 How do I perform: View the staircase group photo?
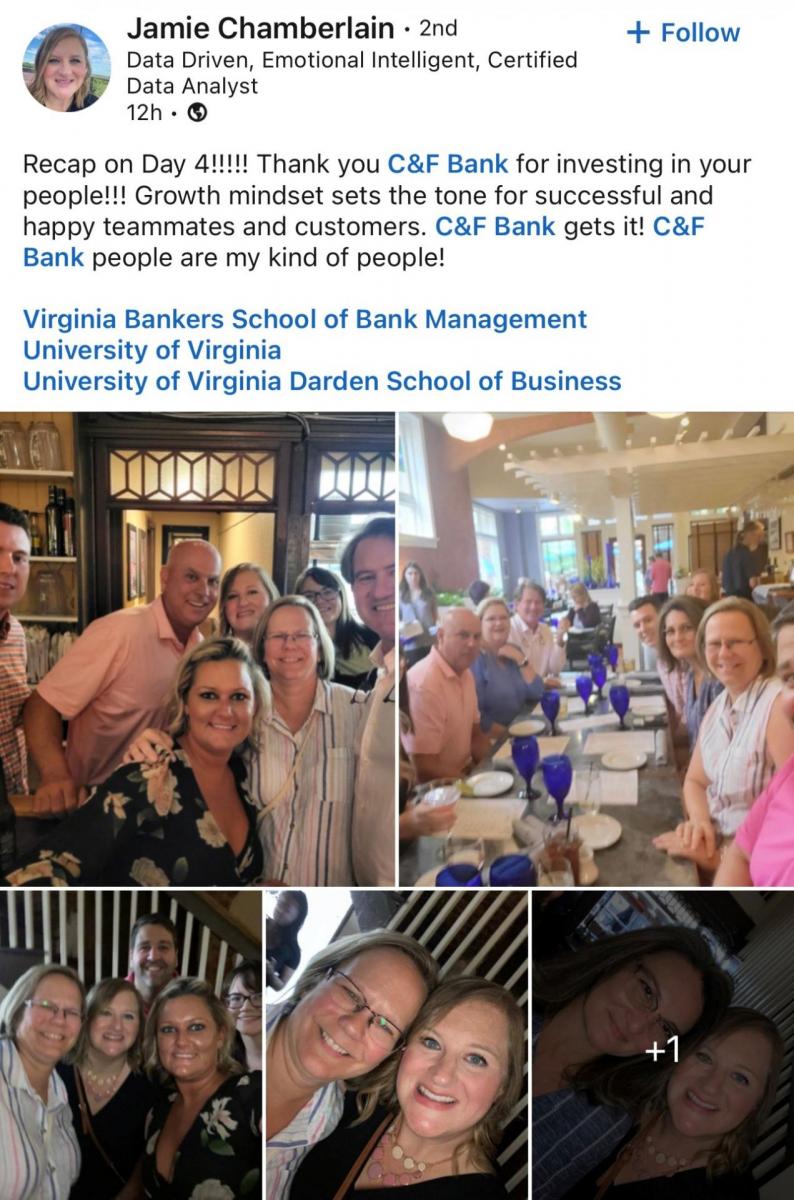click(130, 1045)
